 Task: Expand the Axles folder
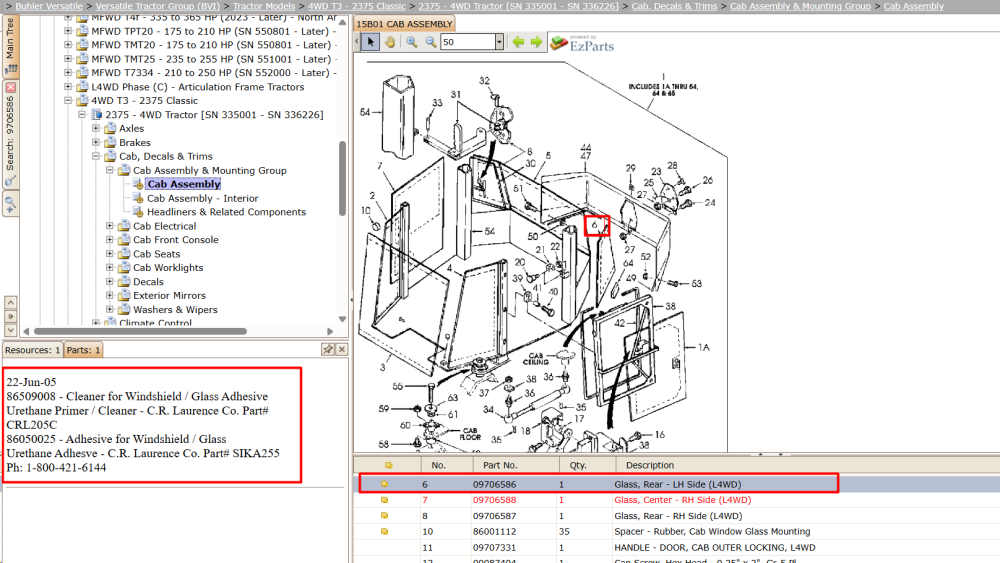coord(96,128)
